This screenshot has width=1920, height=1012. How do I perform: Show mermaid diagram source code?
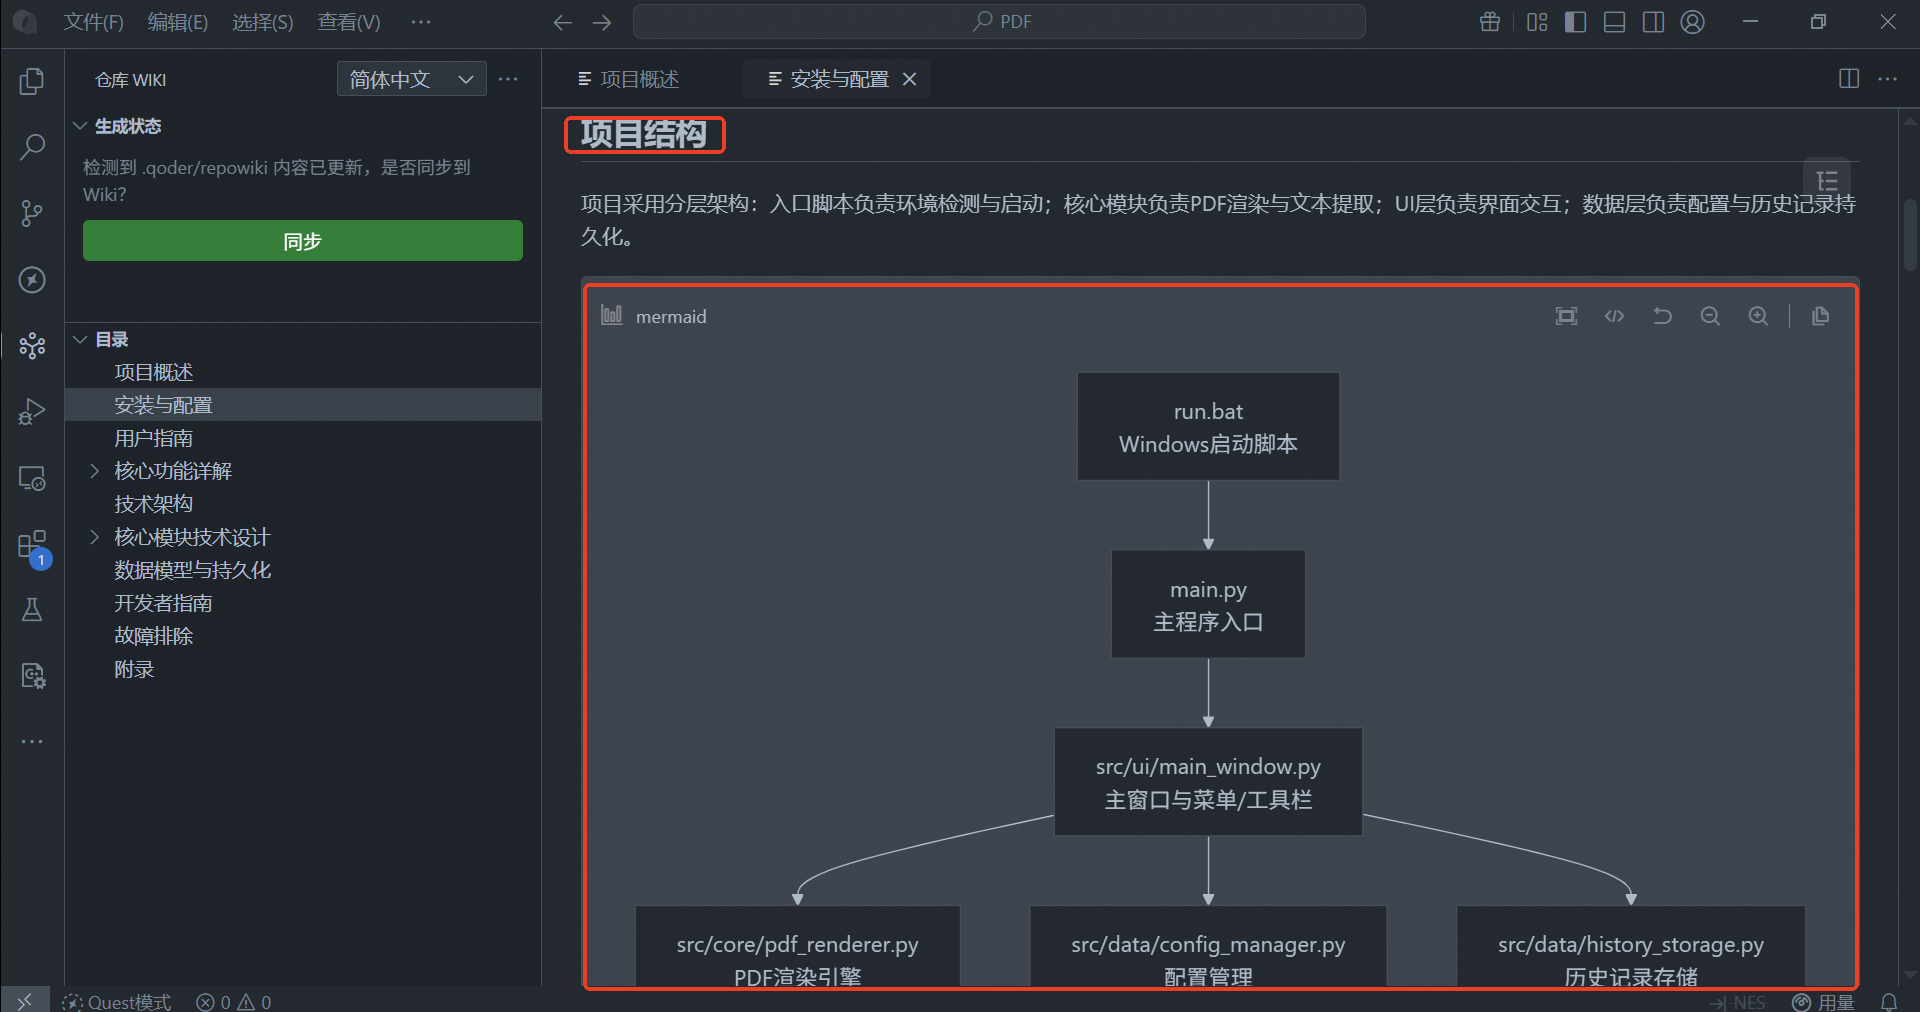(x=1614, y=316)
